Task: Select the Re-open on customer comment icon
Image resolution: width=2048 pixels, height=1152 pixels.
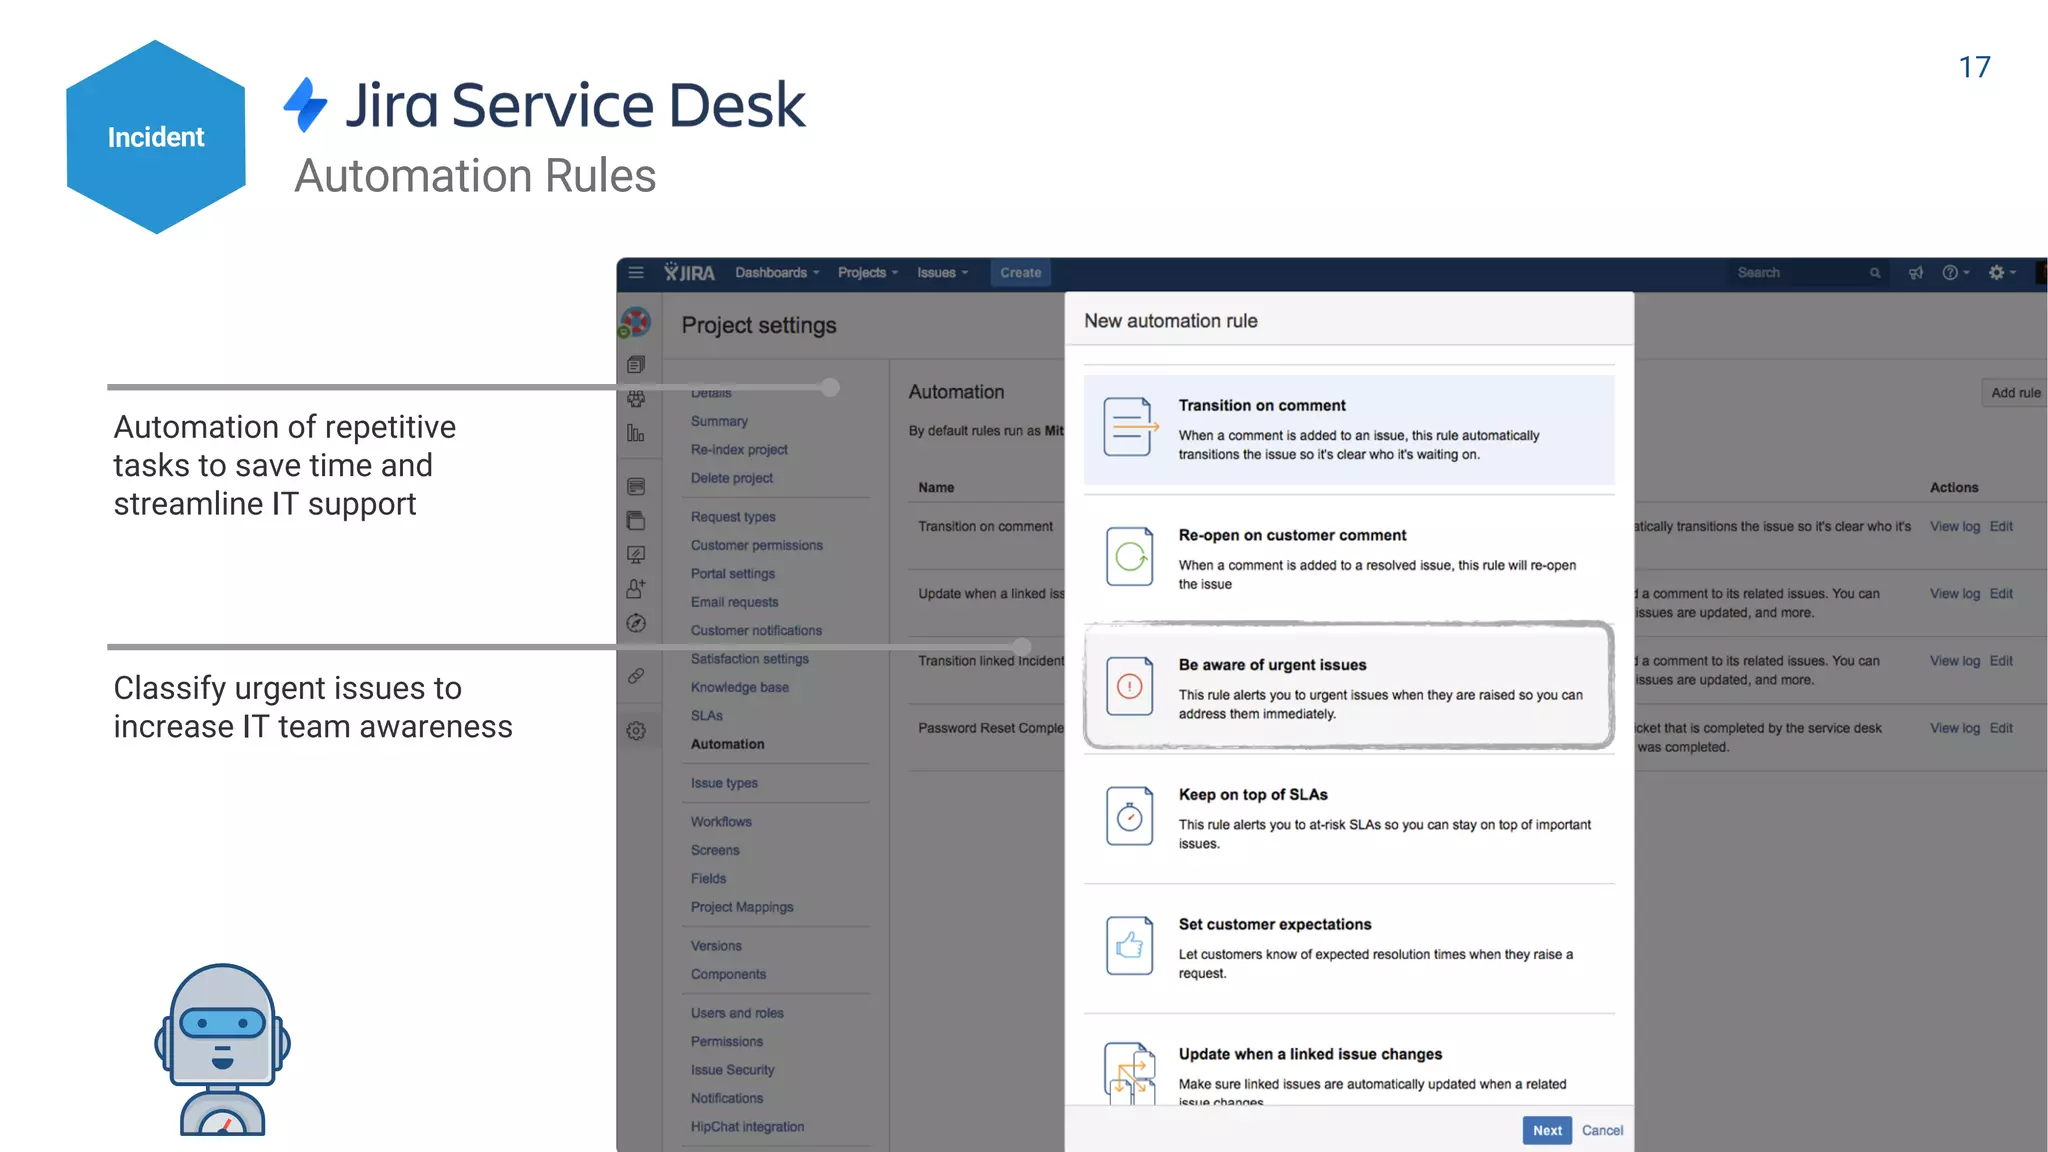Action: [x=1130, y=556]
